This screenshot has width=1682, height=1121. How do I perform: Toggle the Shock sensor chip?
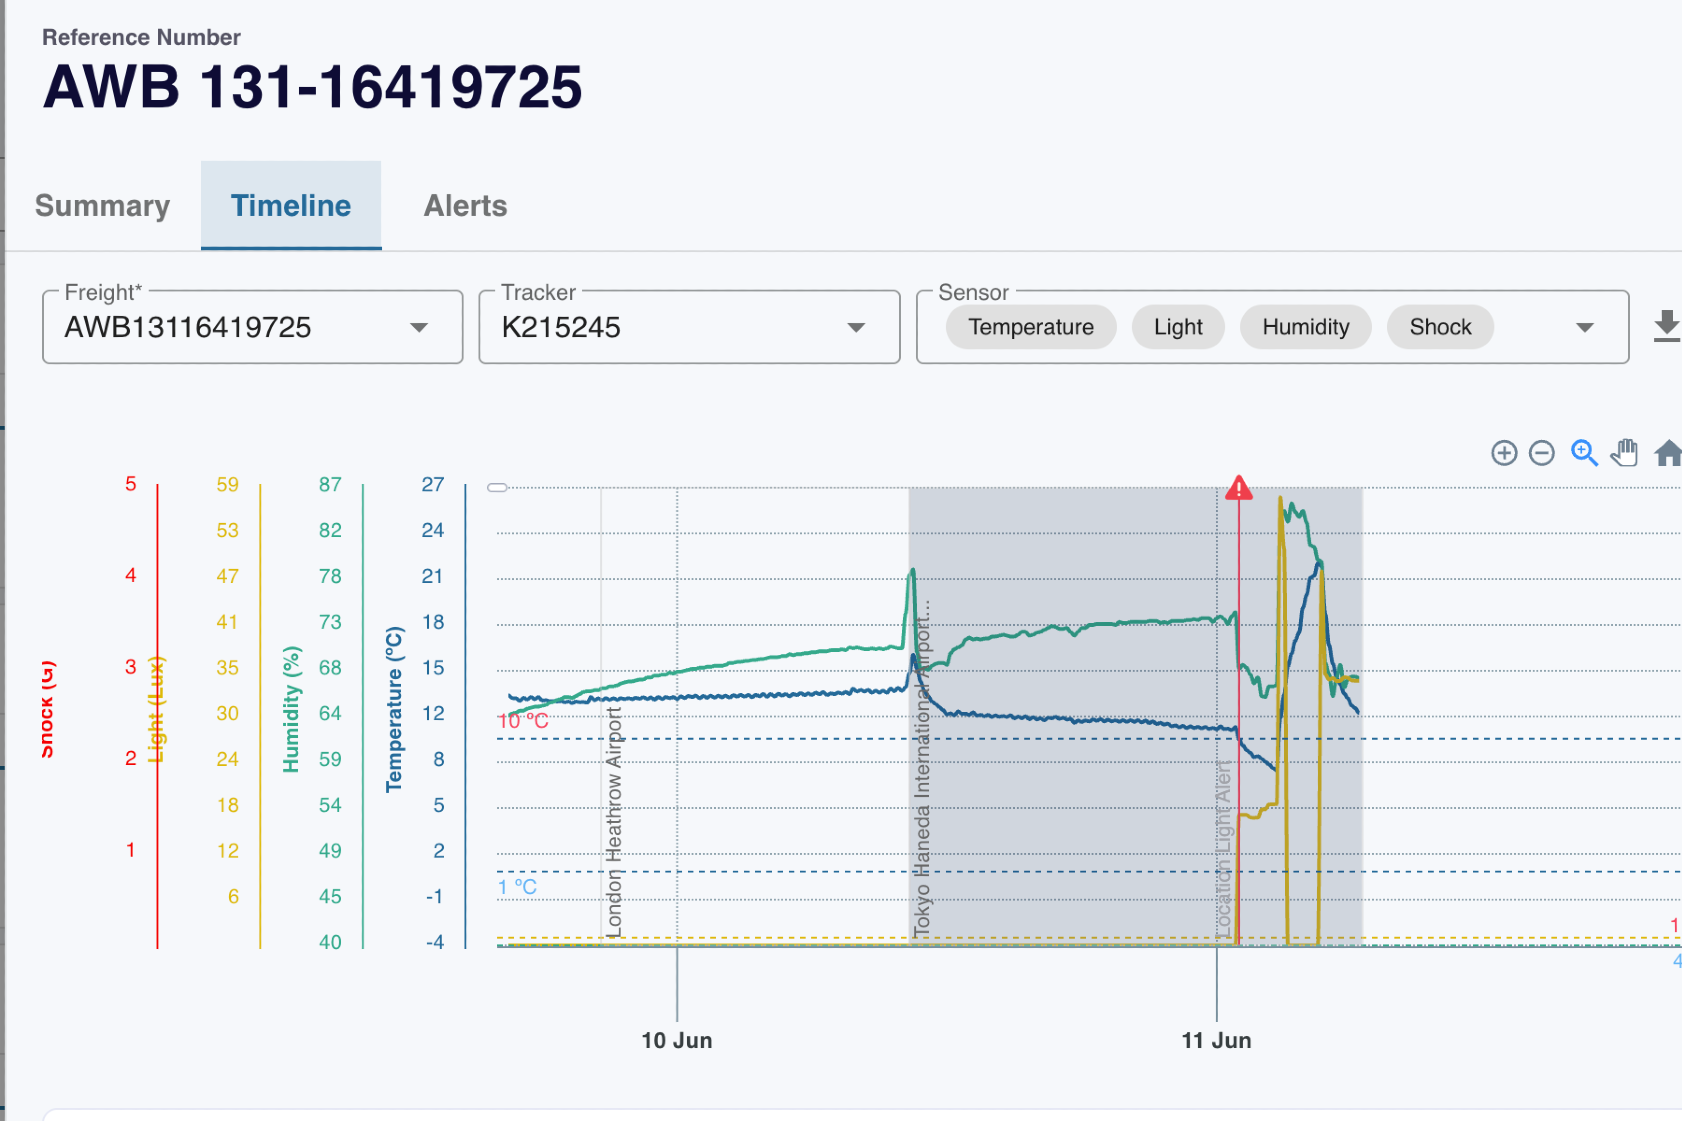coord(1440,327)
